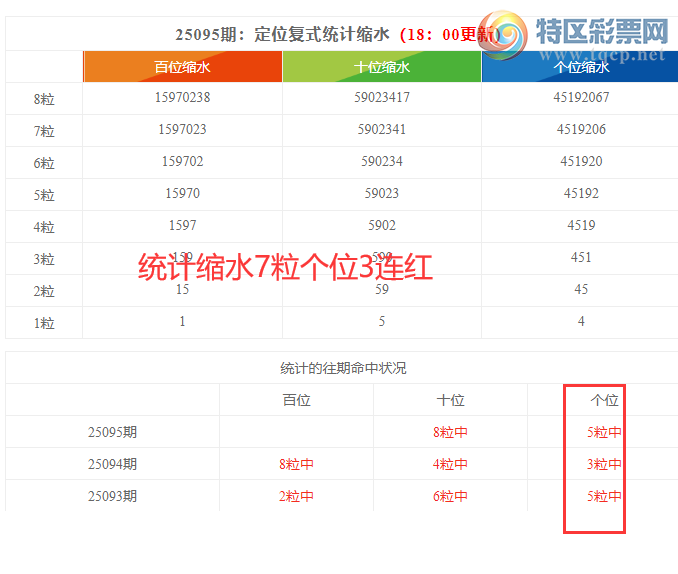Select the value 59023417
Image resolution: width=678 pixels, height=574 pixels.
[382, 97]
